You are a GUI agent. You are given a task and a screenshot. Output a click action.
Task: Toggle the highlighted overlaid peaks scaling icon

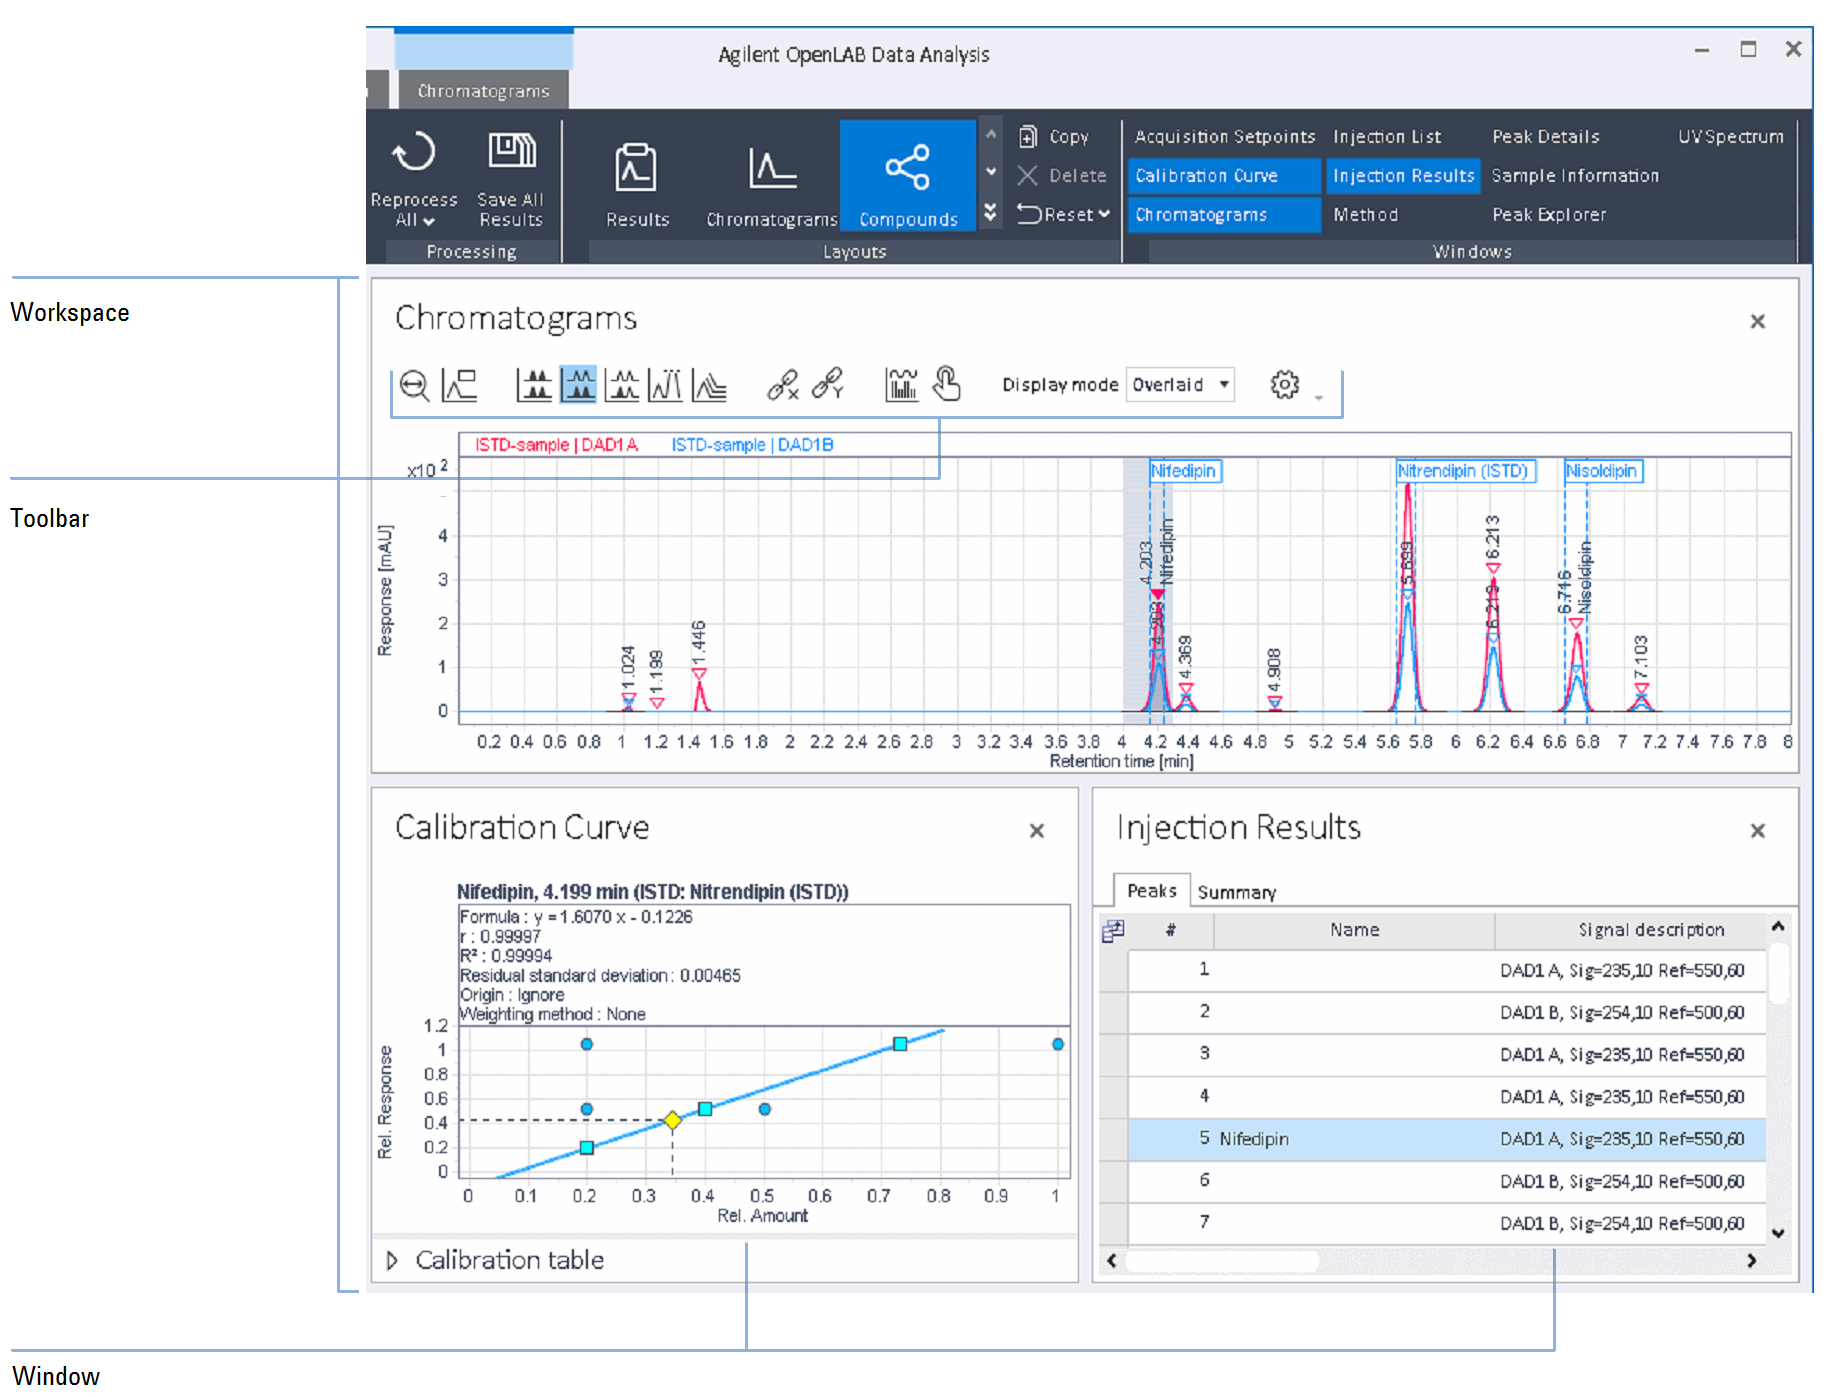[x=578, y=385]
